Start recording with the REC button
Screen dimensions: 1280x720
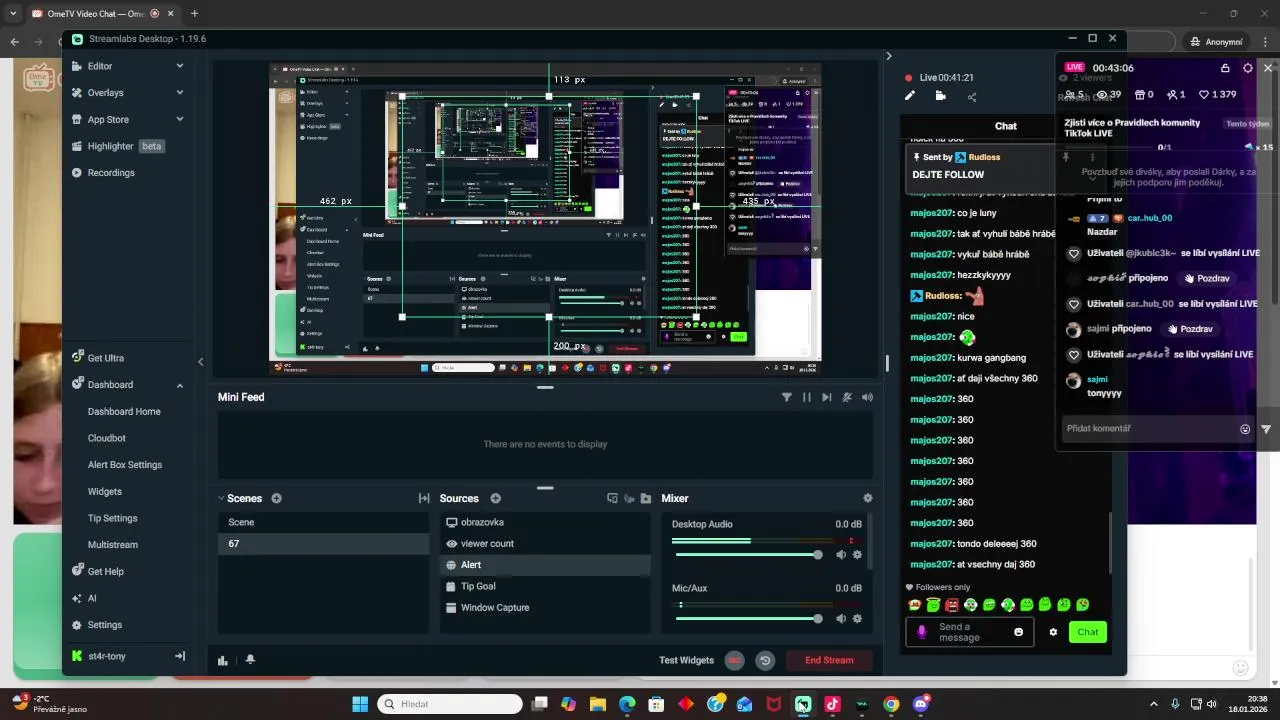[x=735, y=660]
